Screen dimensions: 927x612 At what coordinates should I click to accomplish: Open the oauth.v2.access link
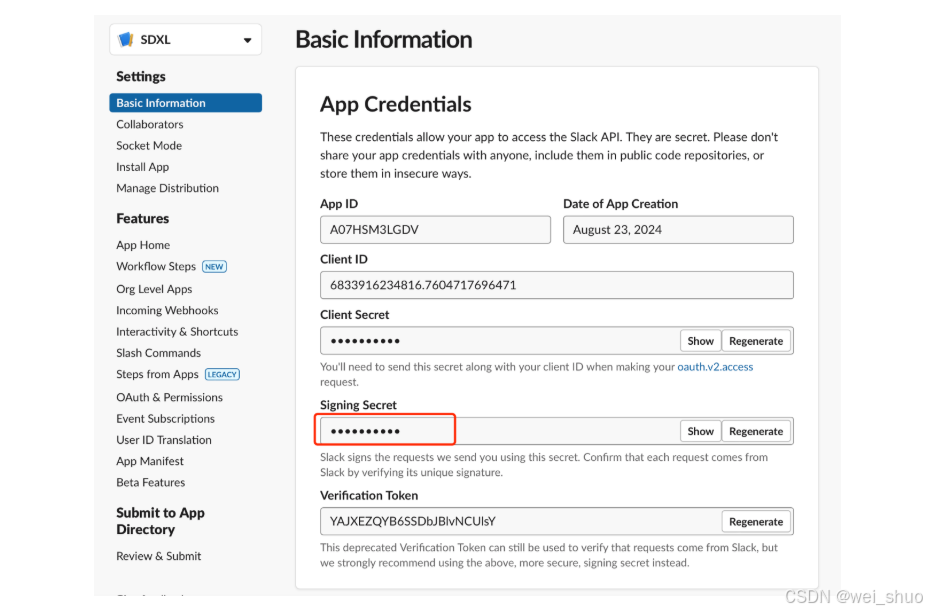click(x=715, y=367)
